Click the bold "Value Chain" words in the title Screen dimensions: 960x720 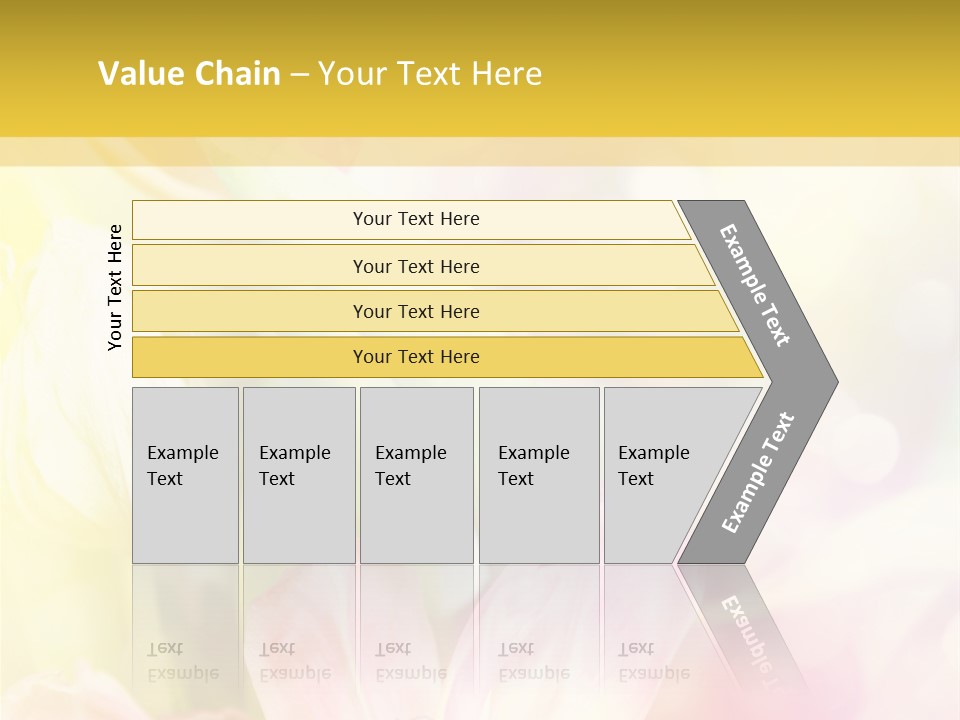tap(189, 74)
